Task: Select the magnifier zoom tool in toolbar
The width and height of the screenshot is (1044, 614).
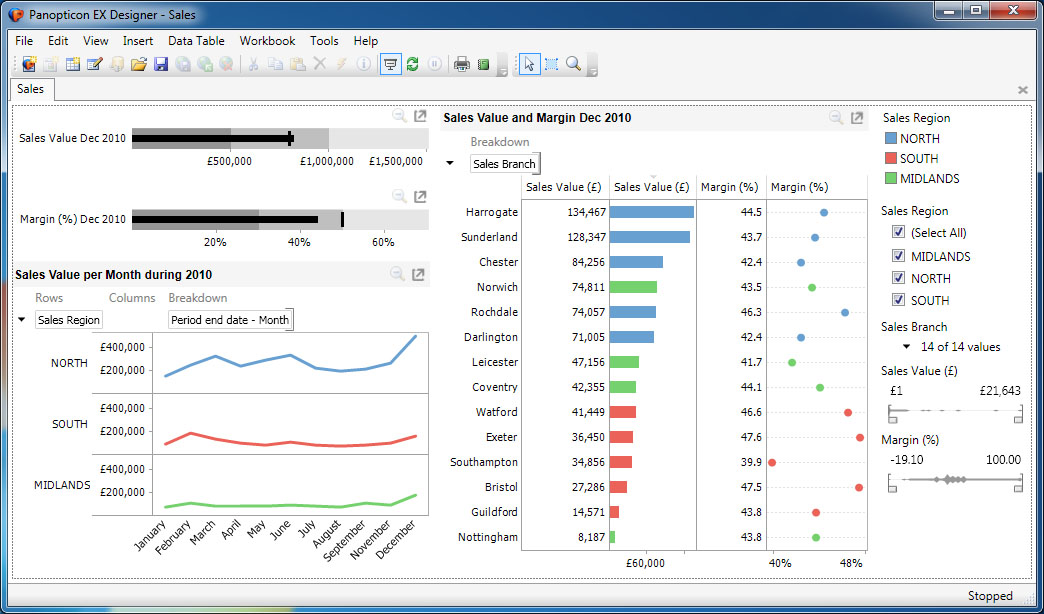Action: click(x=573, y=64)
